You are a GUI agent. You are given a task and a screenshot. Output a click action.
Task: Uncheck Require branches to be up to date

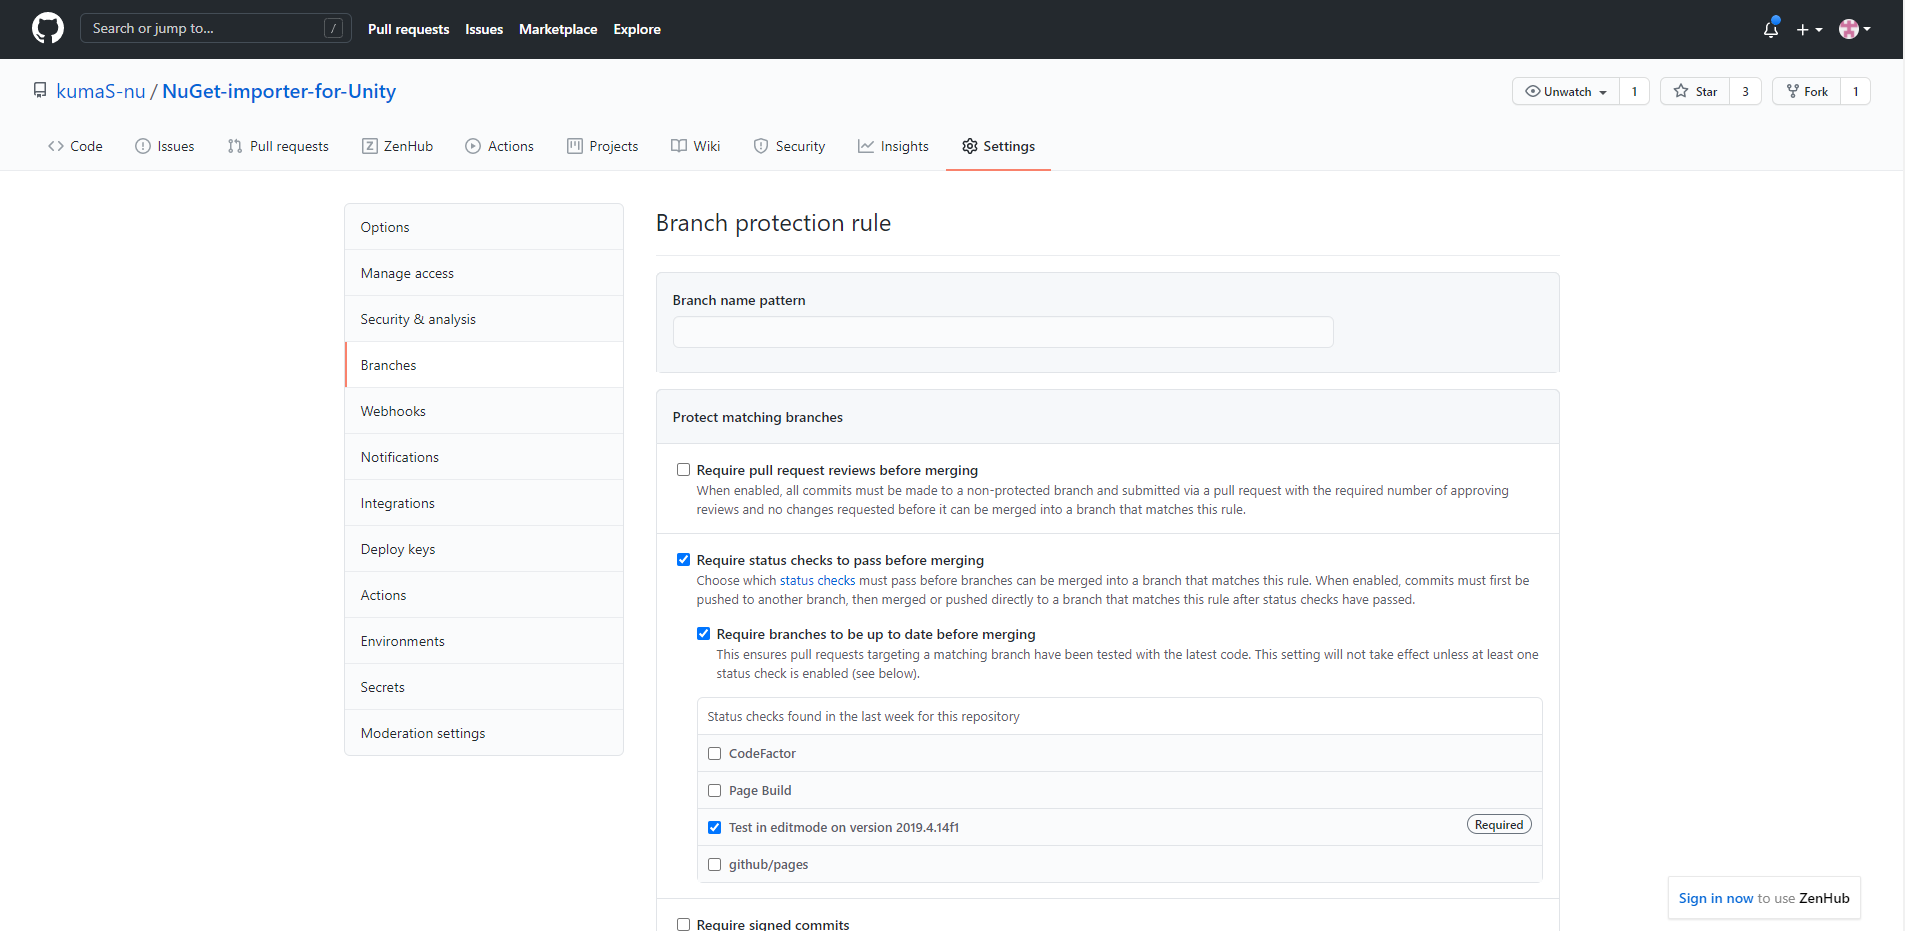click(x=704, y=634)
